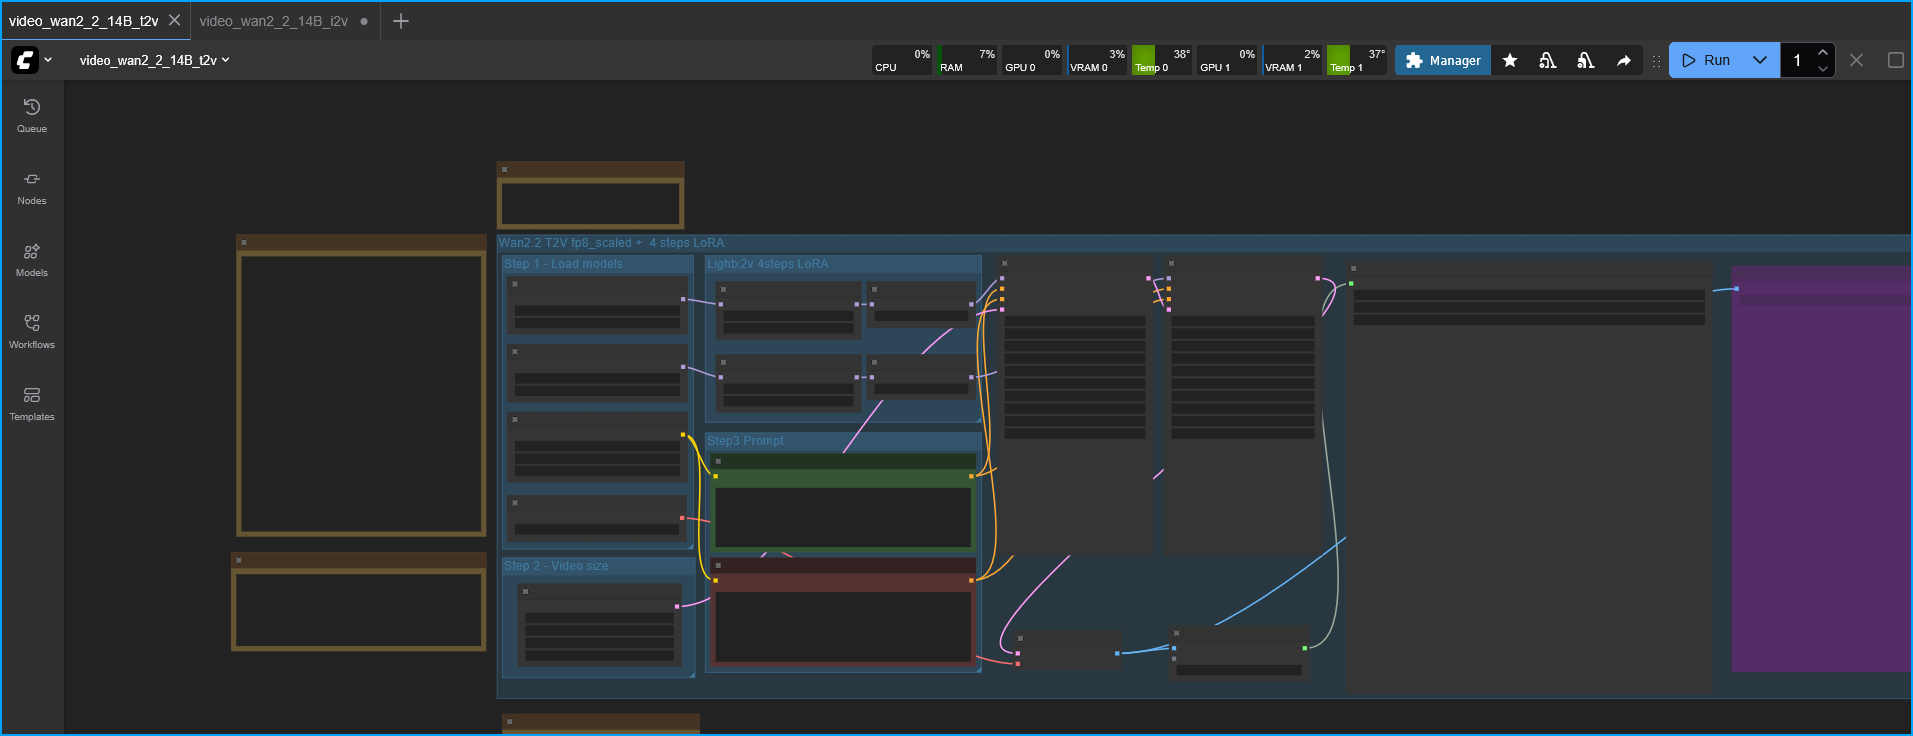Show the Models library sidebar

(x=32, y=259)
